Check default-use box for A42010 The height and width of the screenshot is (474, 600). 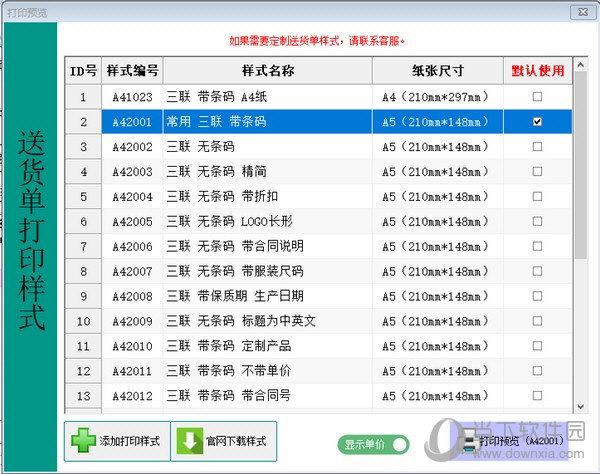[x=537, y=346]
